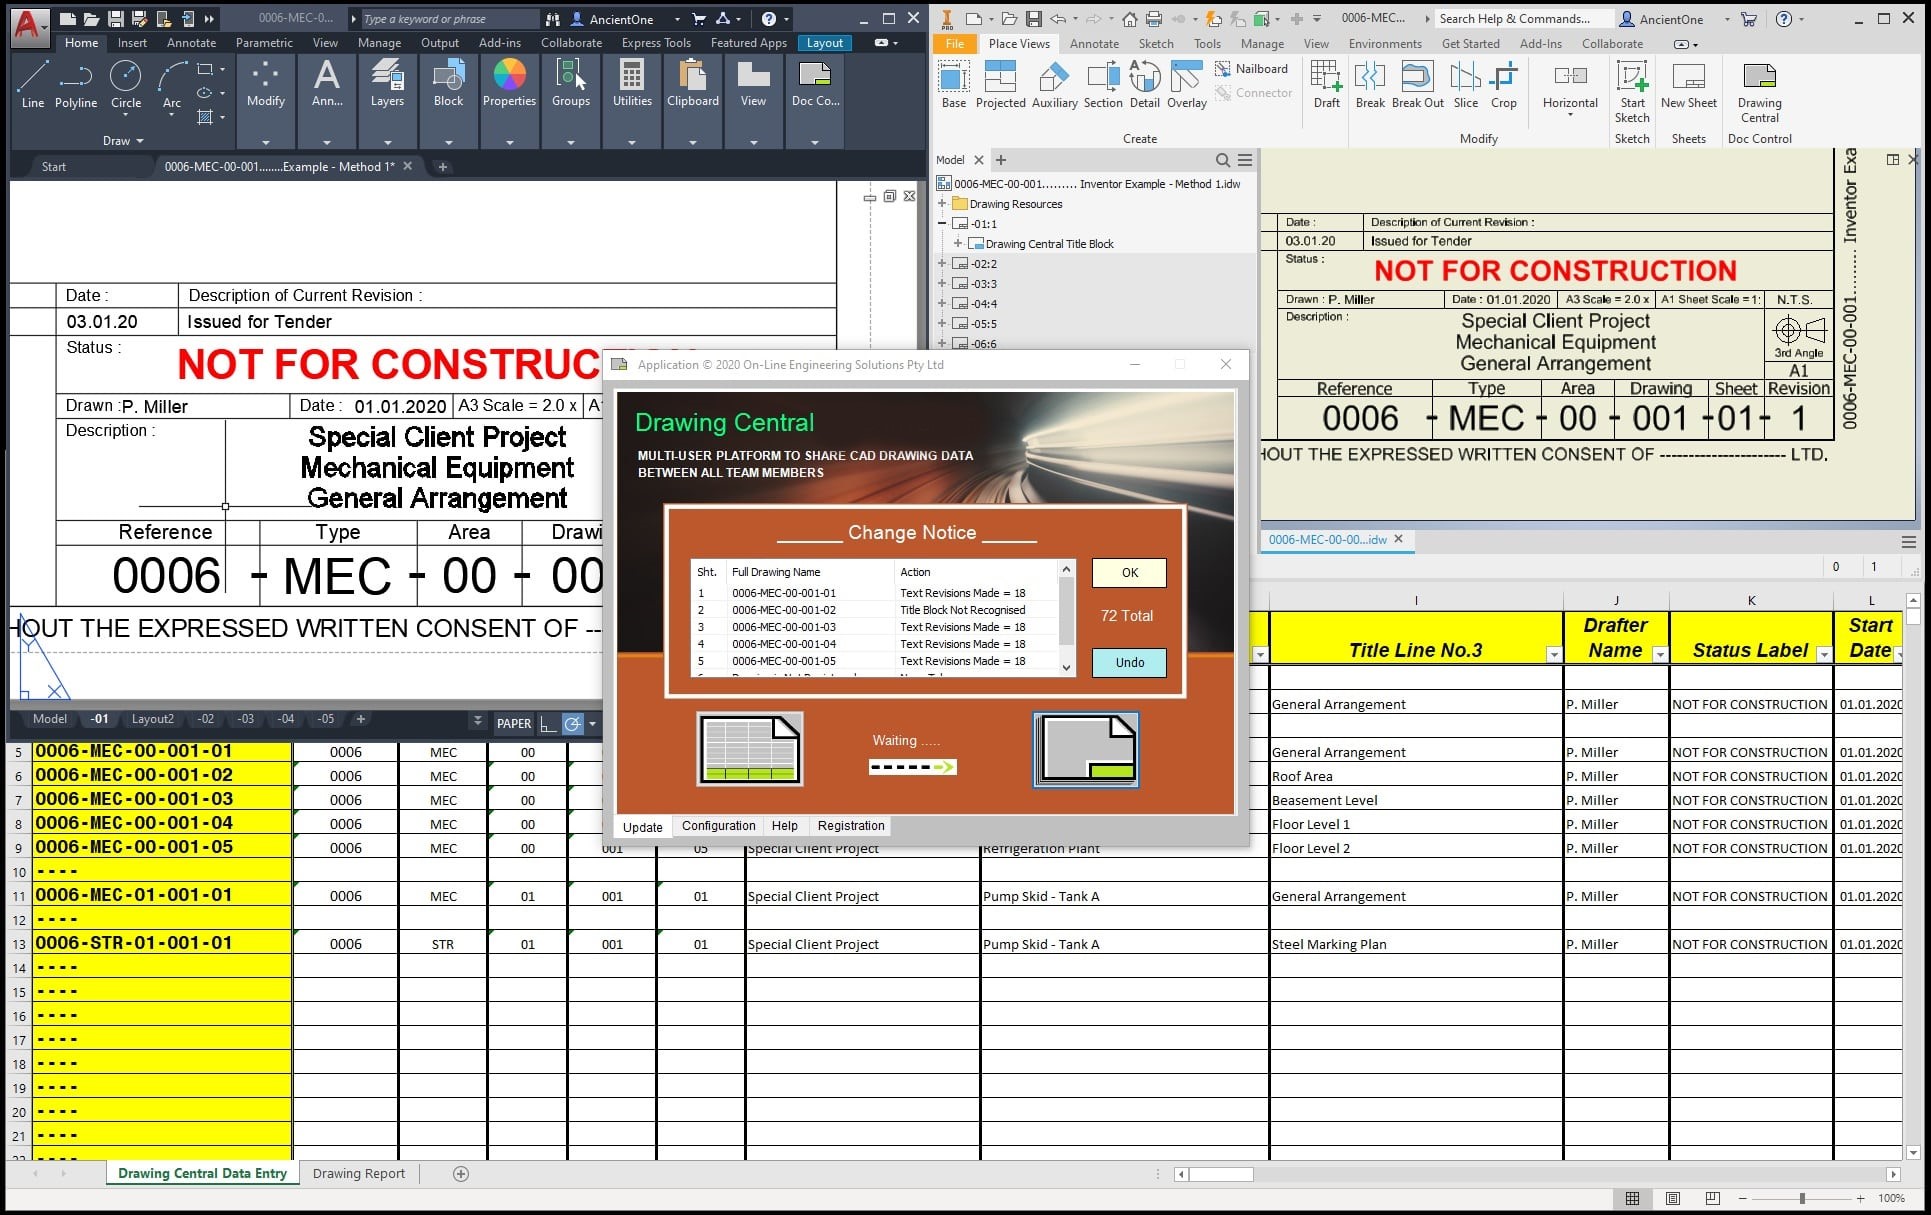Click the spreadsheet document icon in dialog
The height and width of the screenshot is (1215, 1931).
[x=750, y=749]
